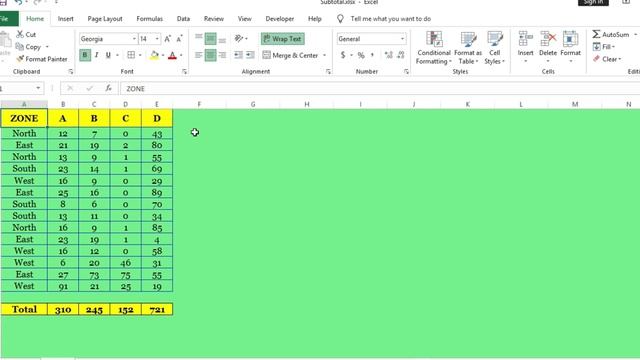
Task: Decrease font size with smaller A
Action: coord(179,39)
